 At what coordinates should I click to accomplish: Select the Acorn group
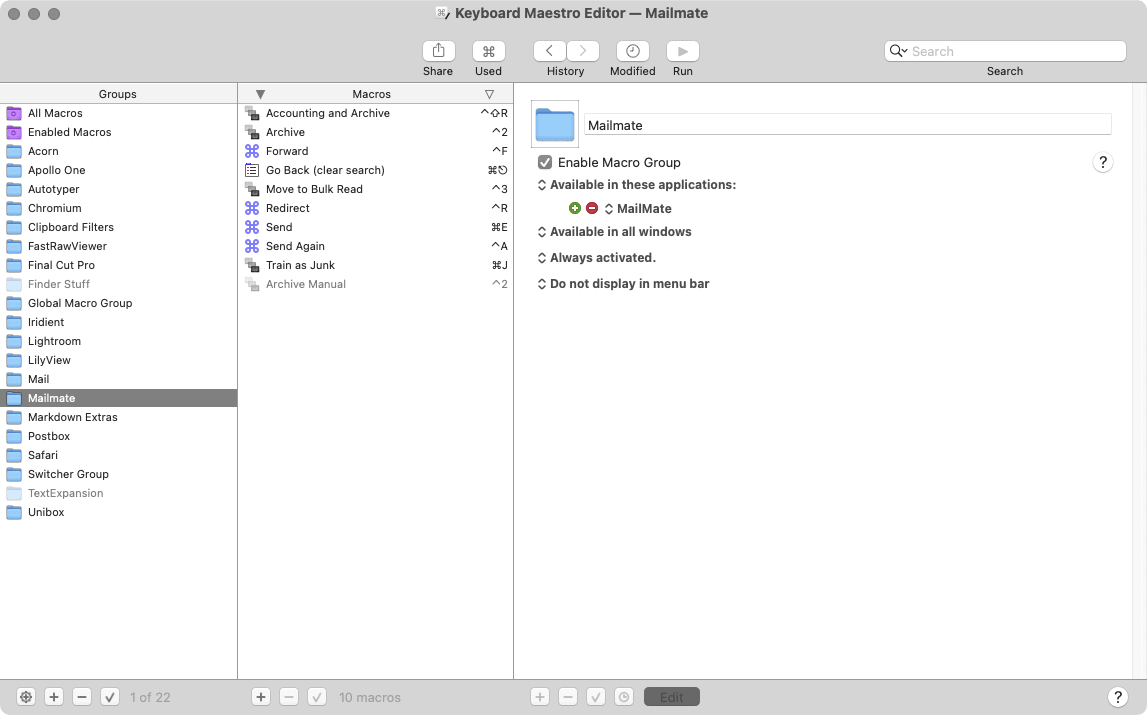coord(119,151)
